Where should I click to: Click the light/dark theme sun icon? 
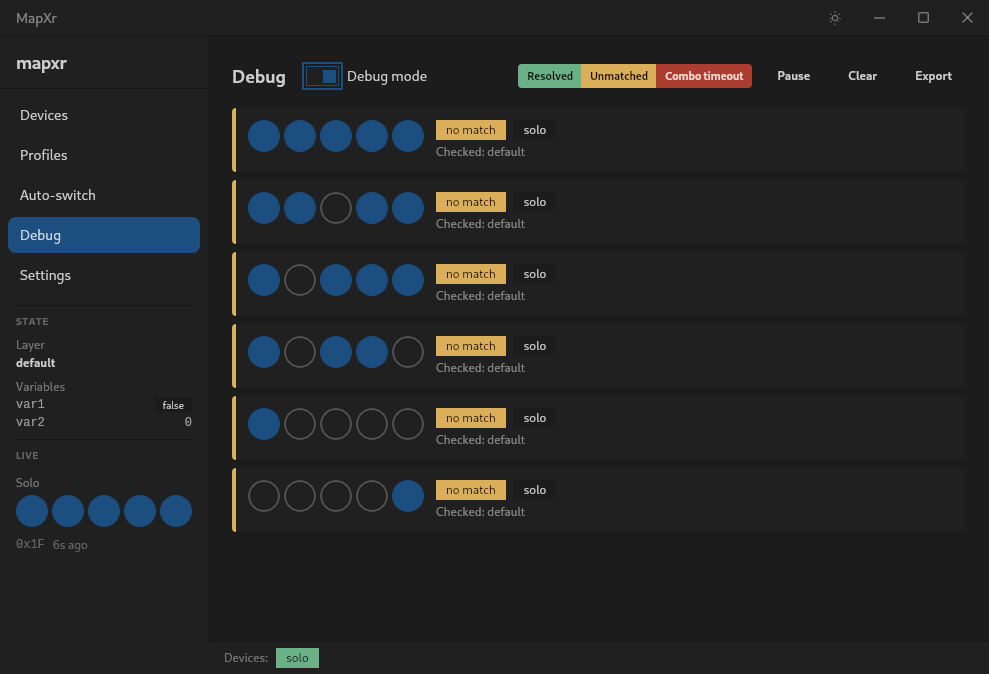point(835,18)
